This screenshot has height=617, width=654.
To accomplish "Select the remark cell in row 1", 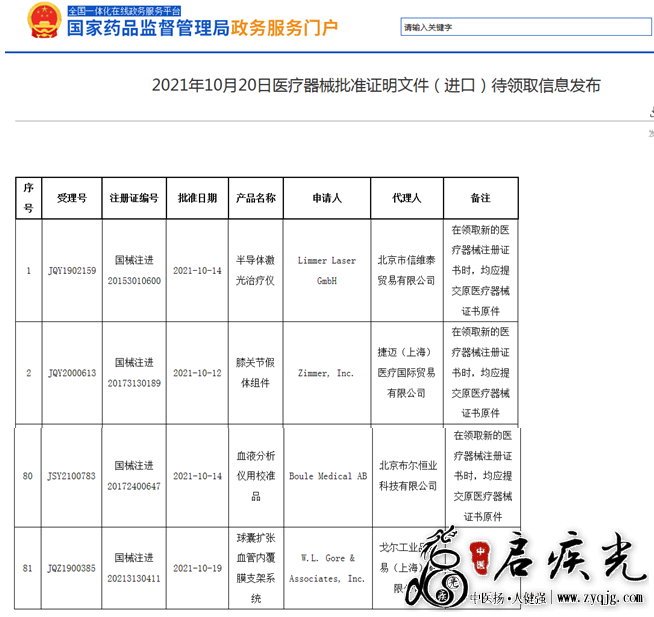I will click(480, 270).
